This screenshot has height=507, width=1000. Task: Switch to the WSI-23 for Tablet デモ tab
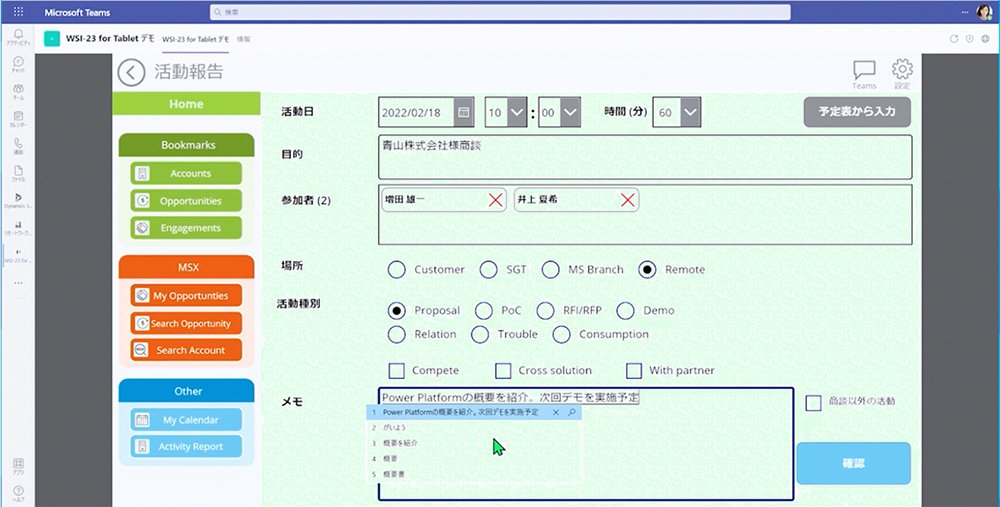tap(195, 40)
